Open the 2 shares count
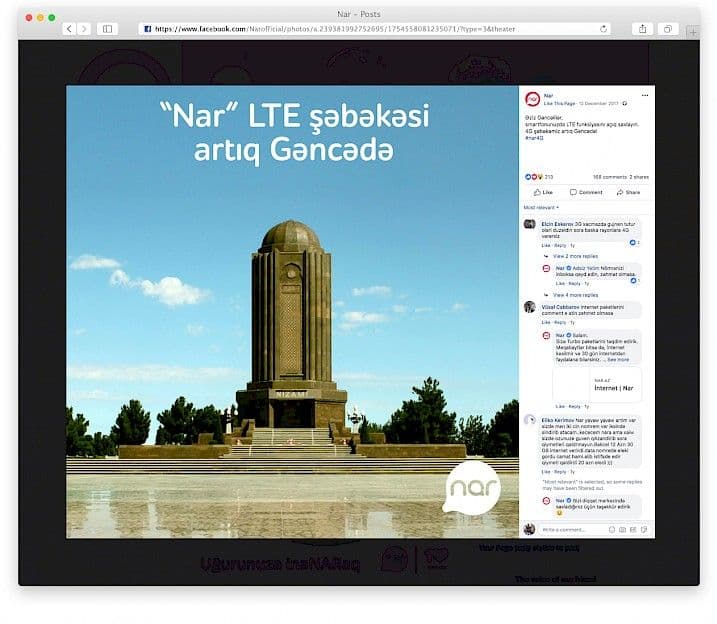Screen dimensions: 717x624 coord(639,177)
